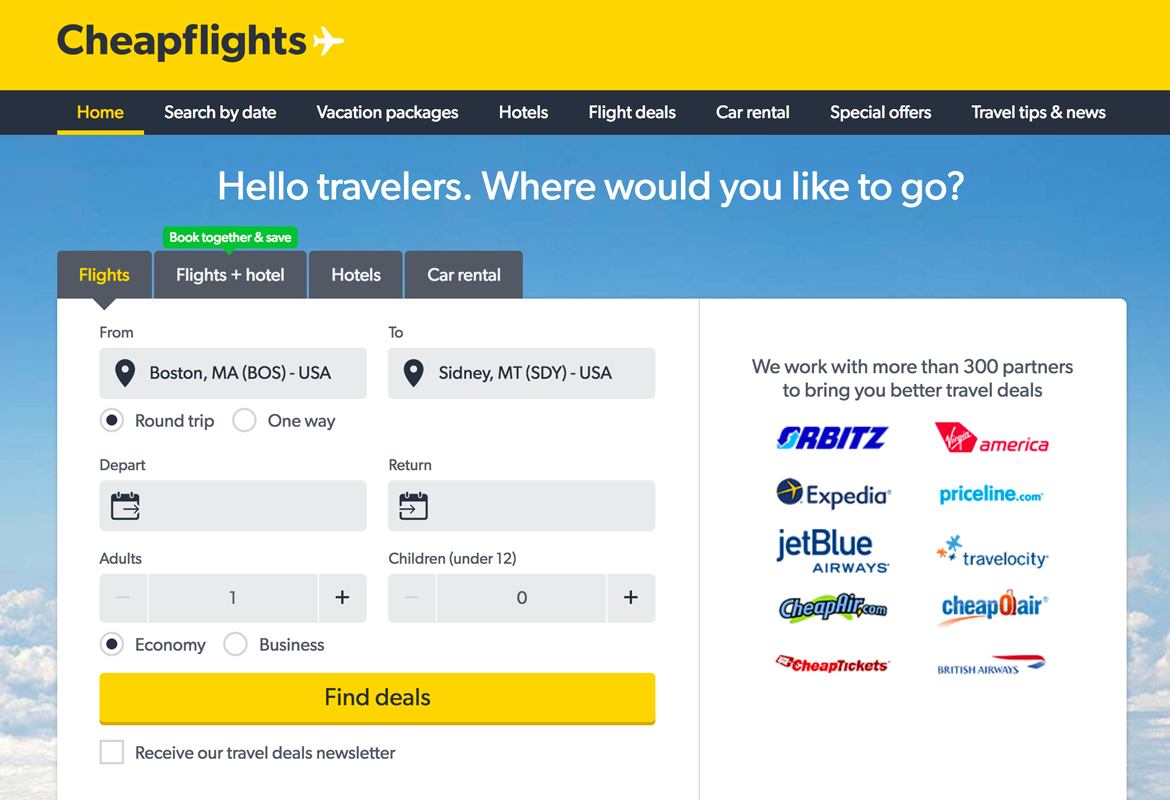
Task: Open the Depart calendar icon
Action: [125, 506]
